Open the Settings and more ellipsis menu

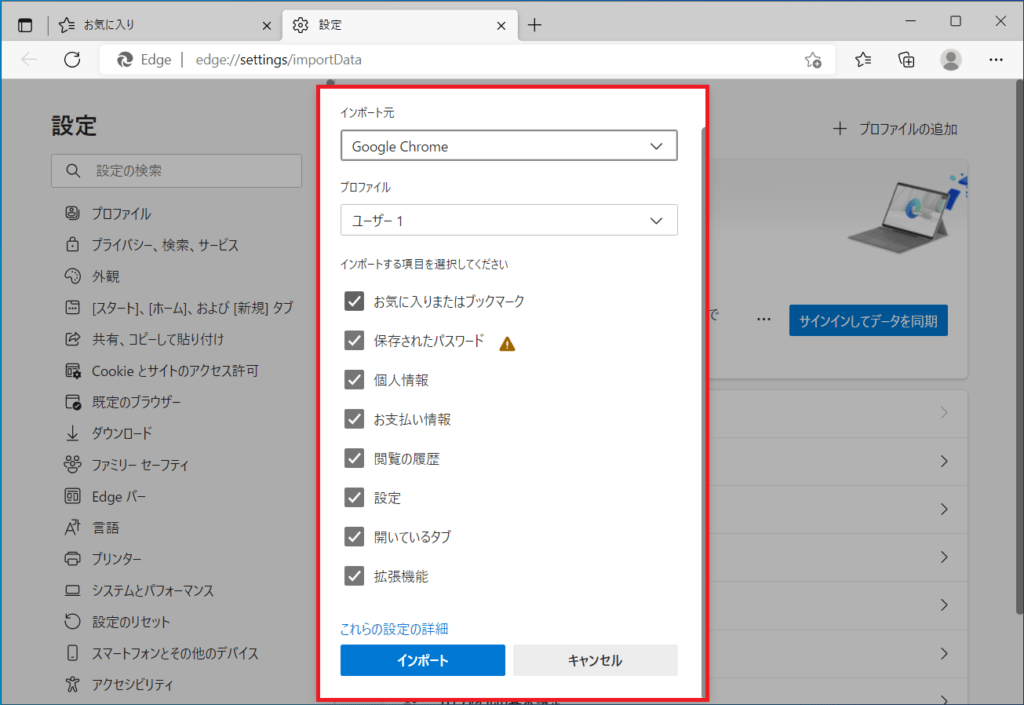(x=996, y=60)
